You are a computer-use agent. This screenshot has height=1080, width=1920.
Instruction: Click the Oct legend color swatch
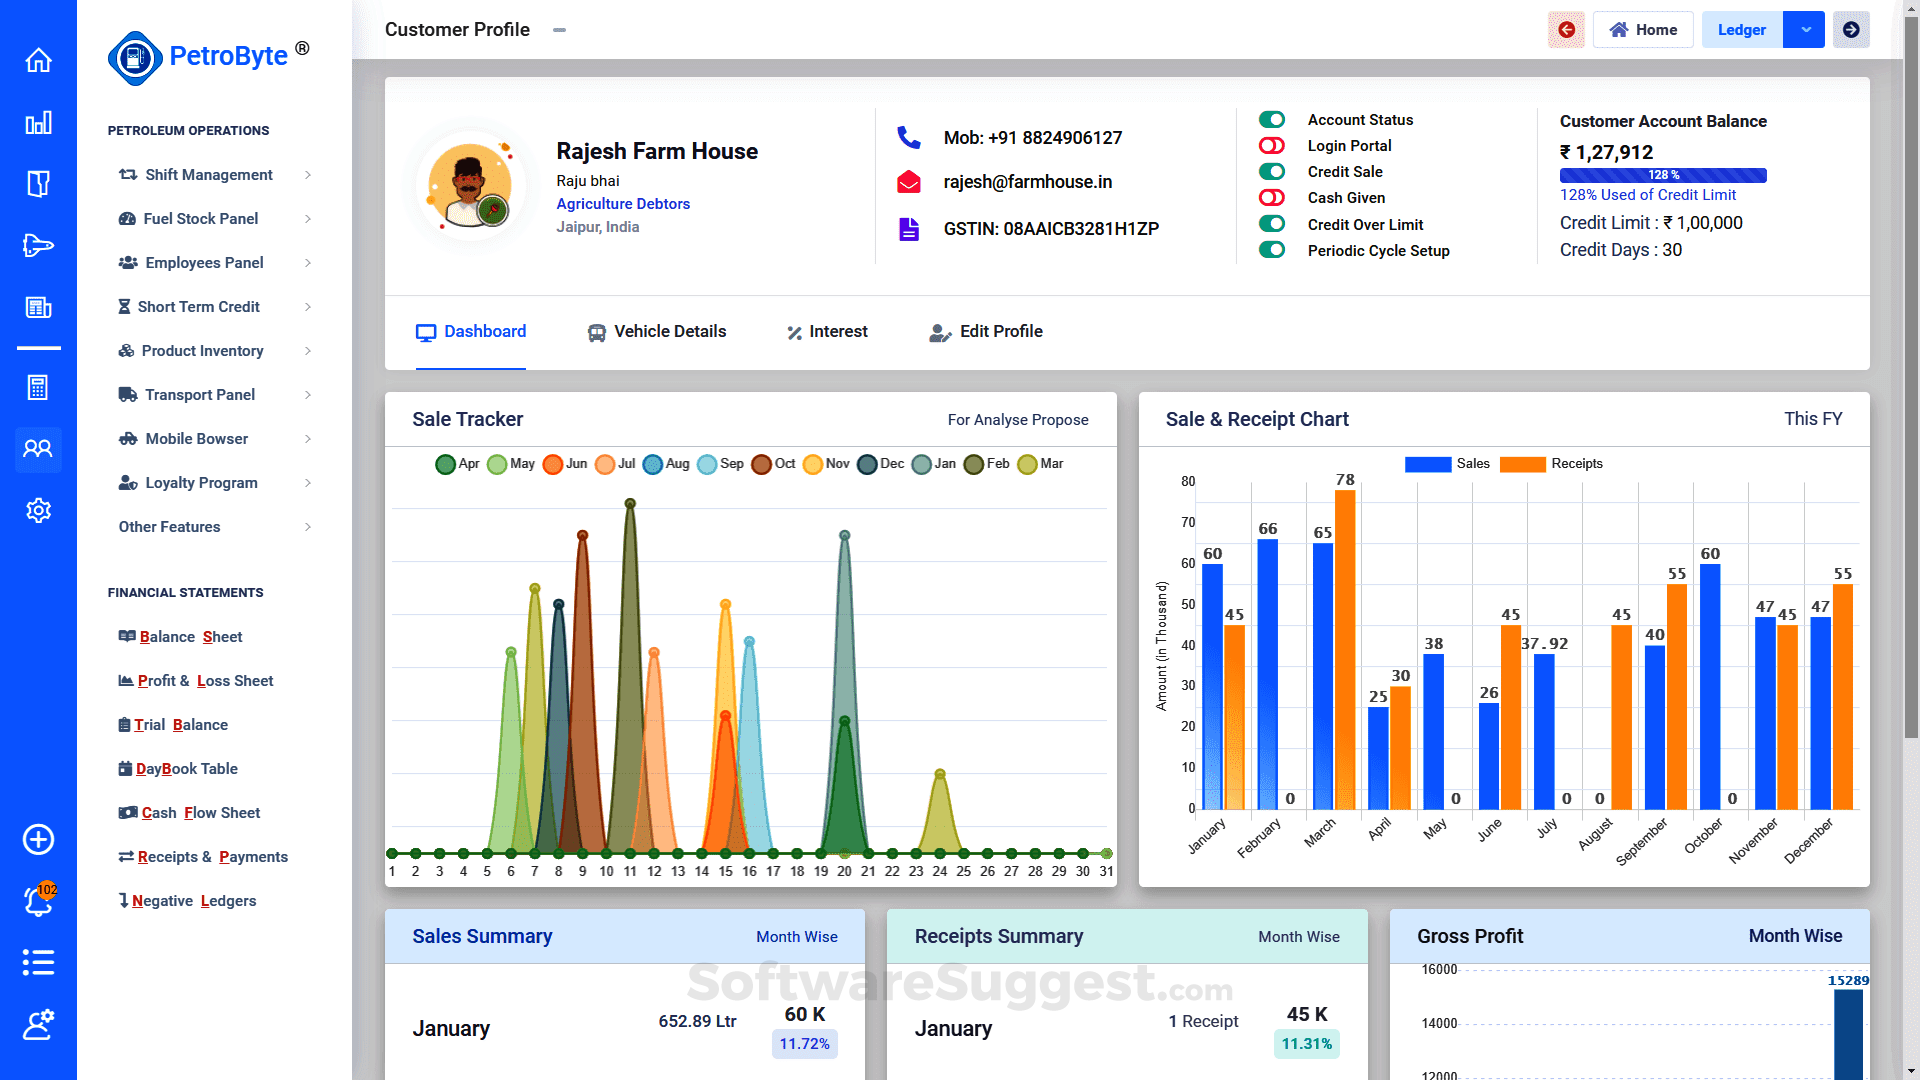(x=761, y=464)
